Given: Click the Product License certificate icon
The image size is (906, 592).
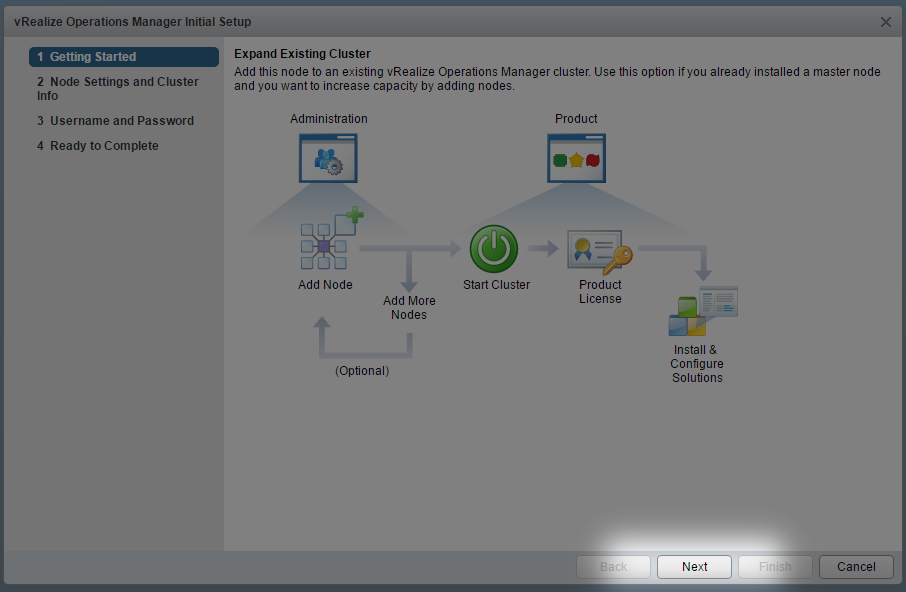Looking at the screenshot, I should coord(600,252).
